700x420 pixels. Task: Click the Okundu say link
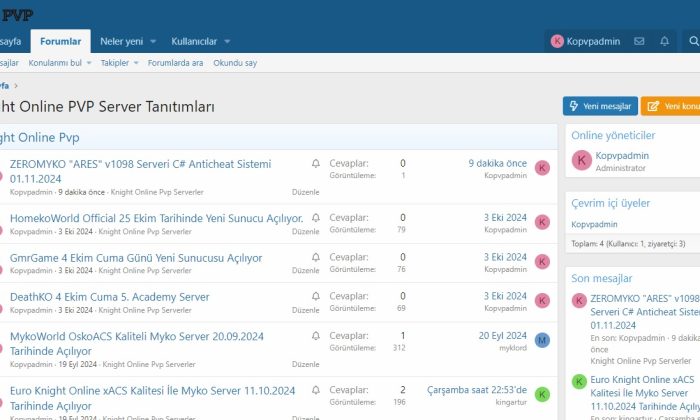[x=235, y=63]
